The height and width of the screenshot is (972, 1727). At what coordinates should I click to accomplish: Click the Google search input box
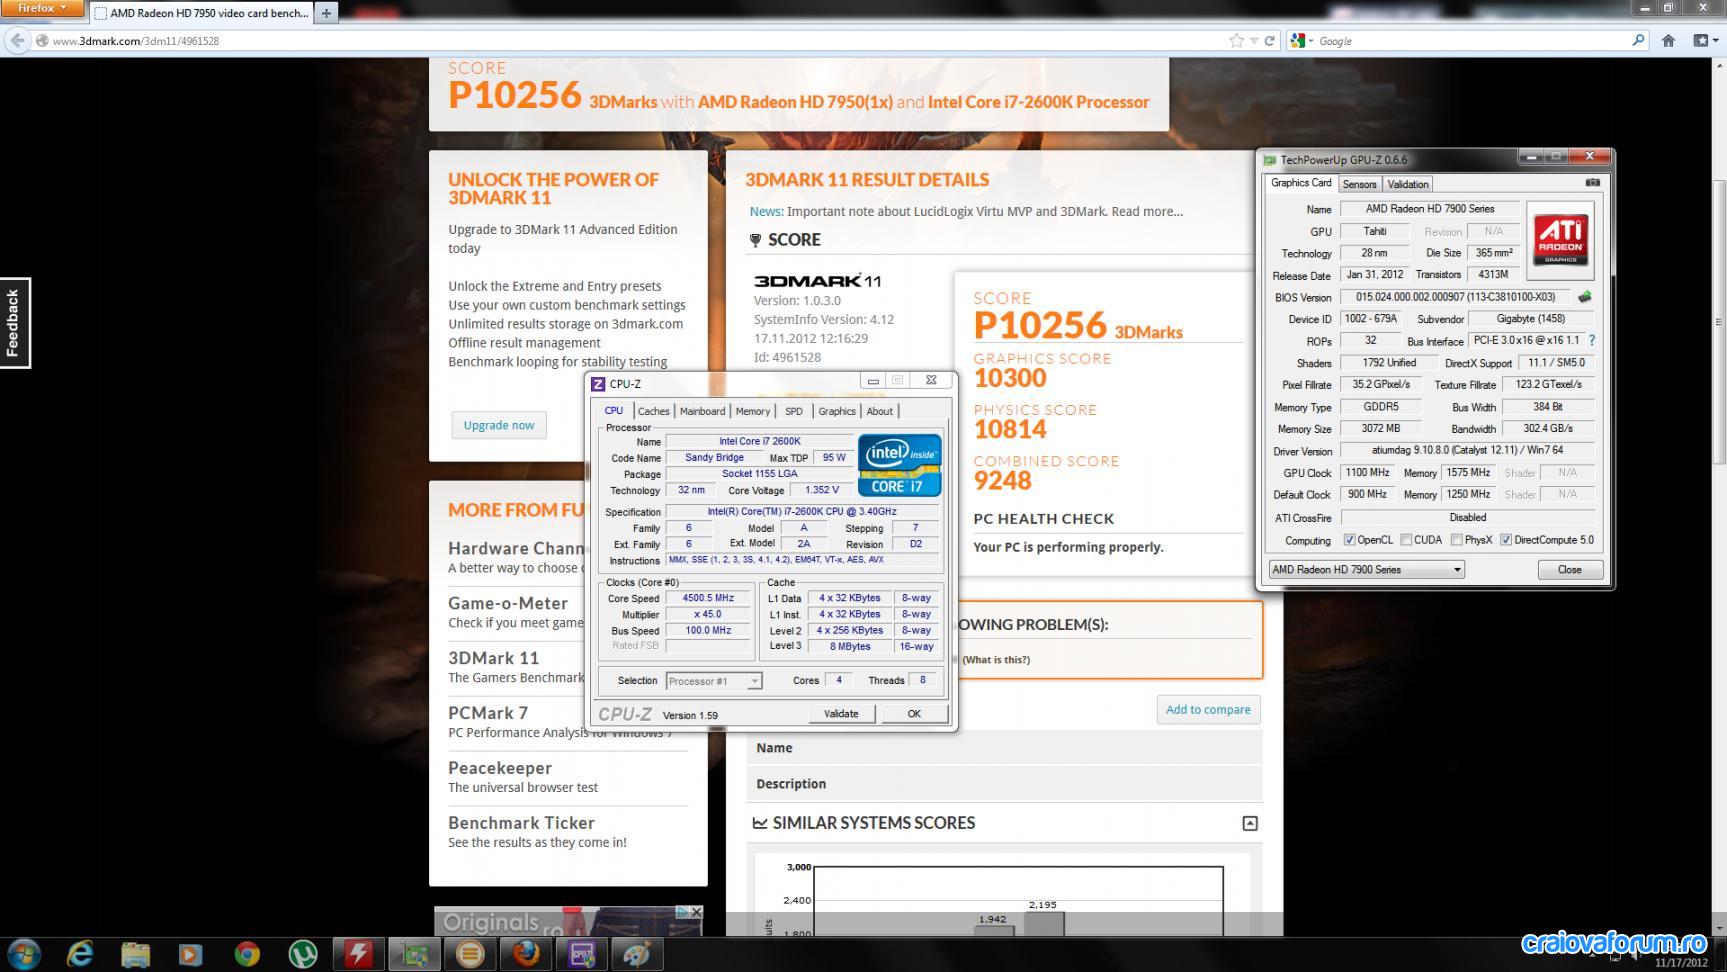[1472, 41]
